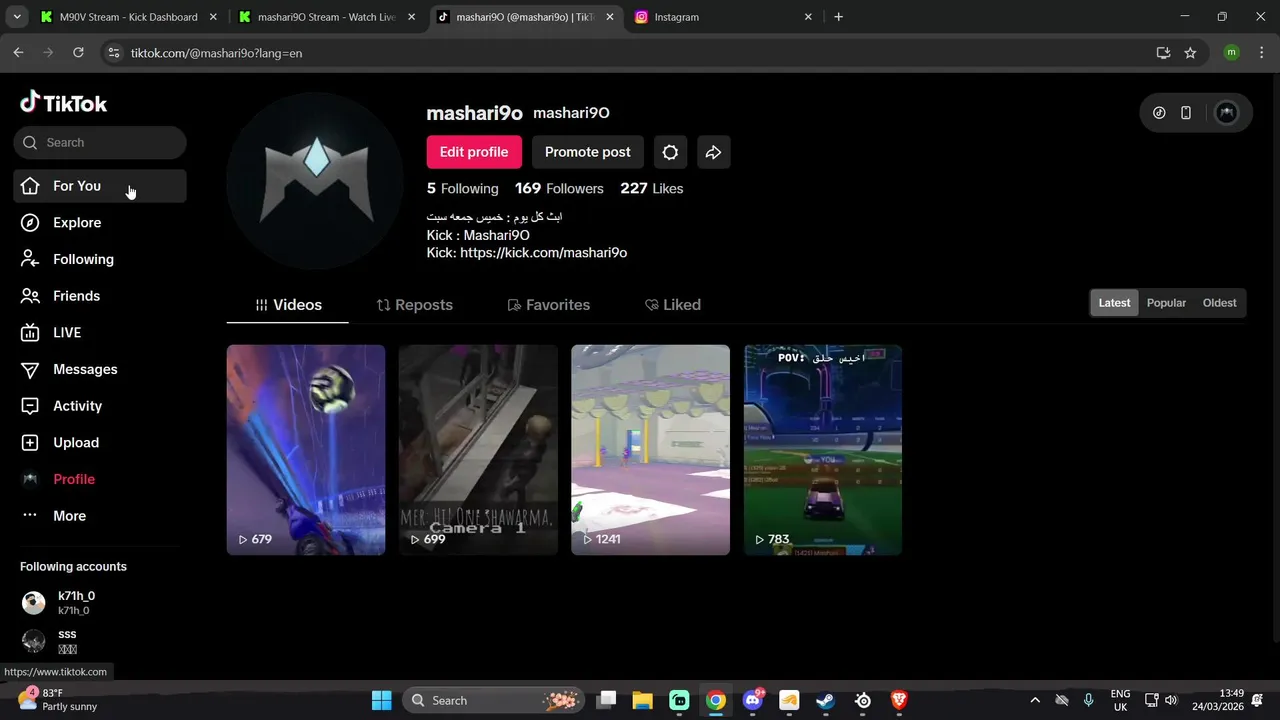Open the Upload page
This screenshot has width=1280, height=720.
[x=100, y=443]
